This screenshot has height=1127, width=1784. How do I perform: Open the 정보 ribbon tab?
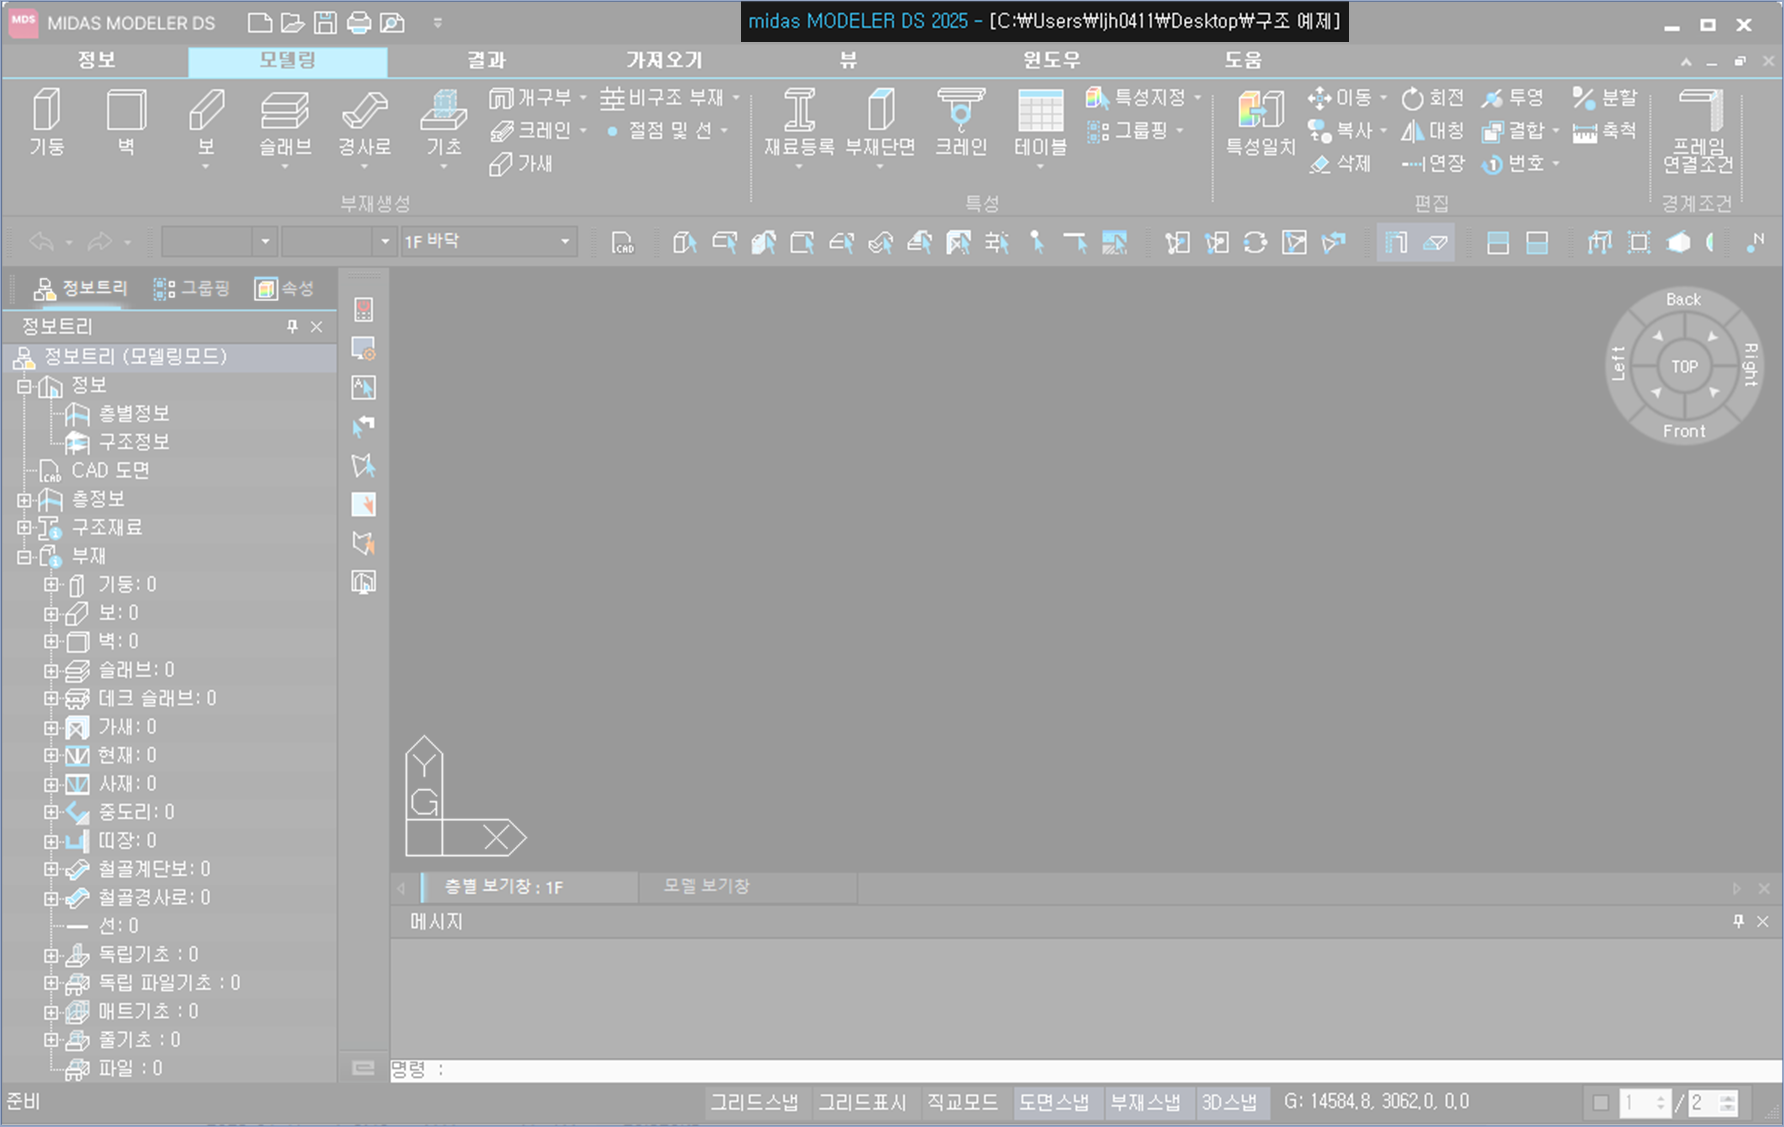coord(96,60)
